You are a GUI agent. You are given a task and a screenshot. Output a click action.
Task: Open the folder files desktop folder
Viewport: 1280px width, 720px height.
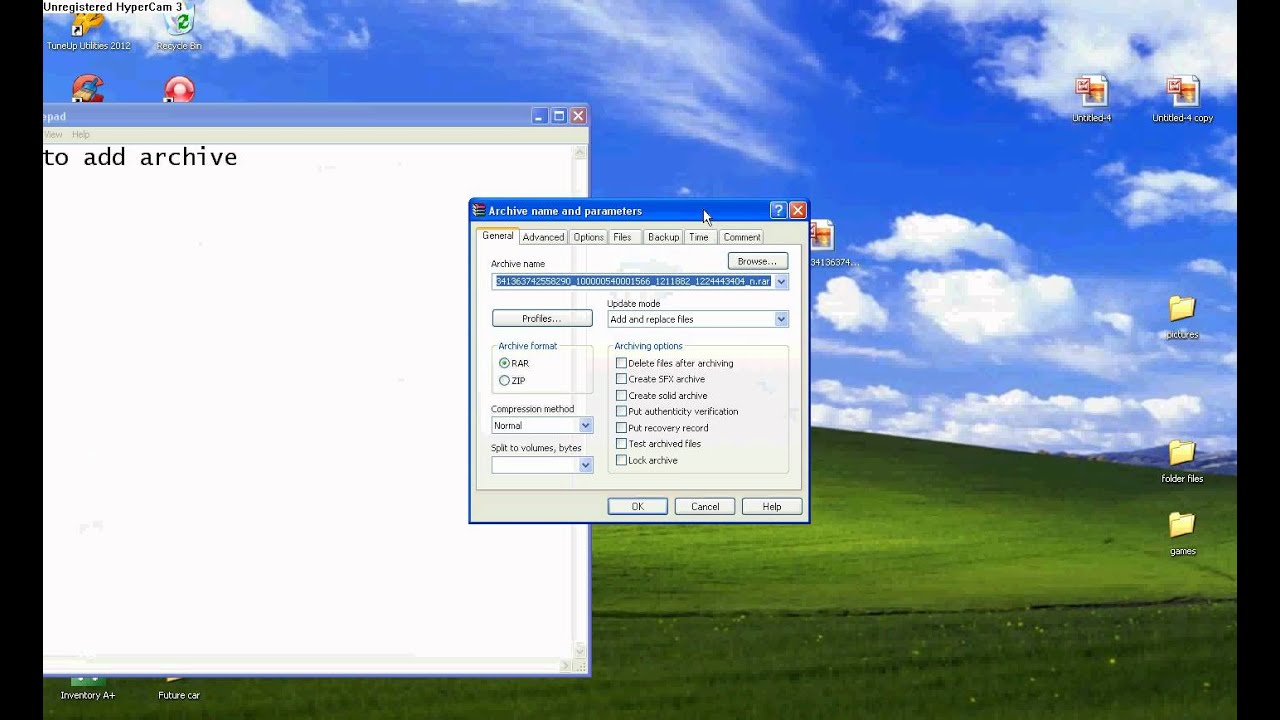1182,461
